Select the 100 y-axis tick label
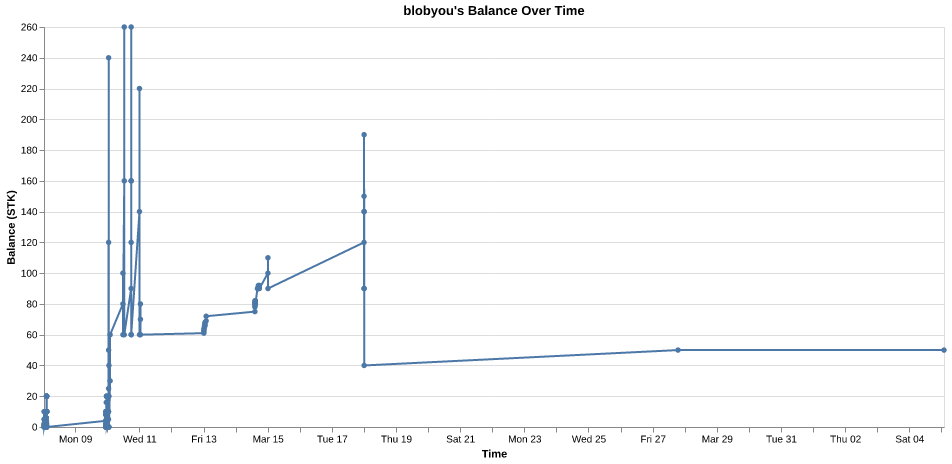The image size is (952, 464). [x=30, y=273]
